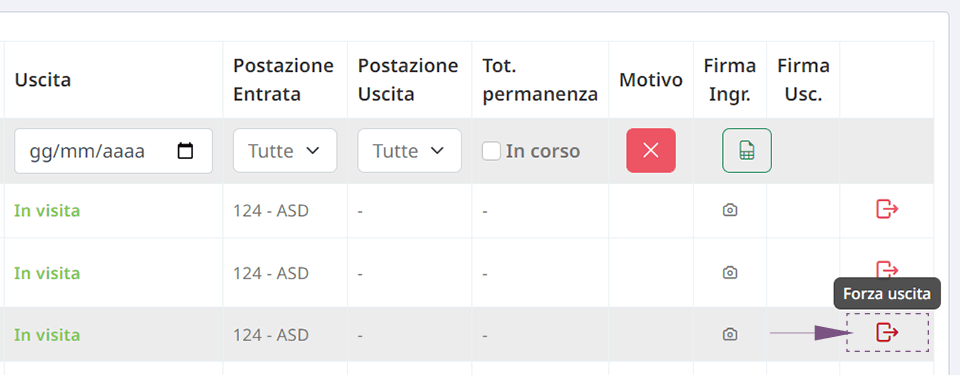960x375 pixels.
Task: Click the Motivo column header
Action: click(651, 80)
